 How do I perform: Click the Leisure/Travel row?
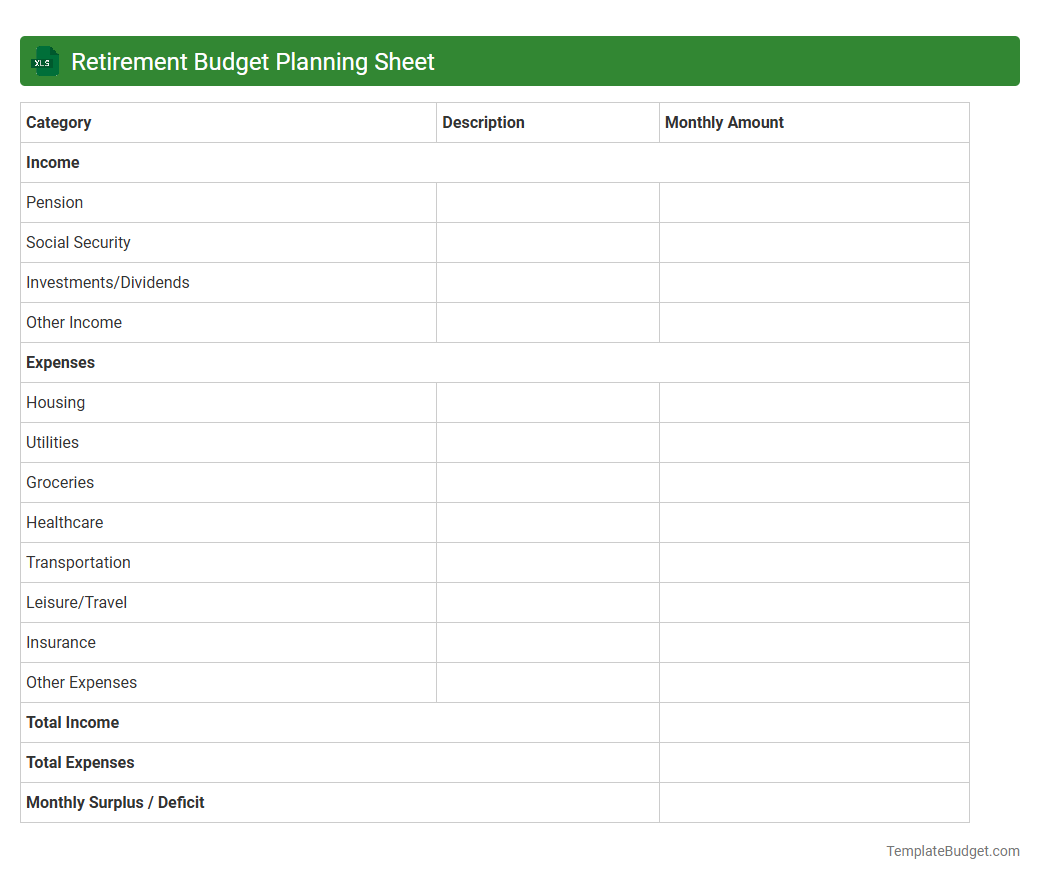[76, 602]
